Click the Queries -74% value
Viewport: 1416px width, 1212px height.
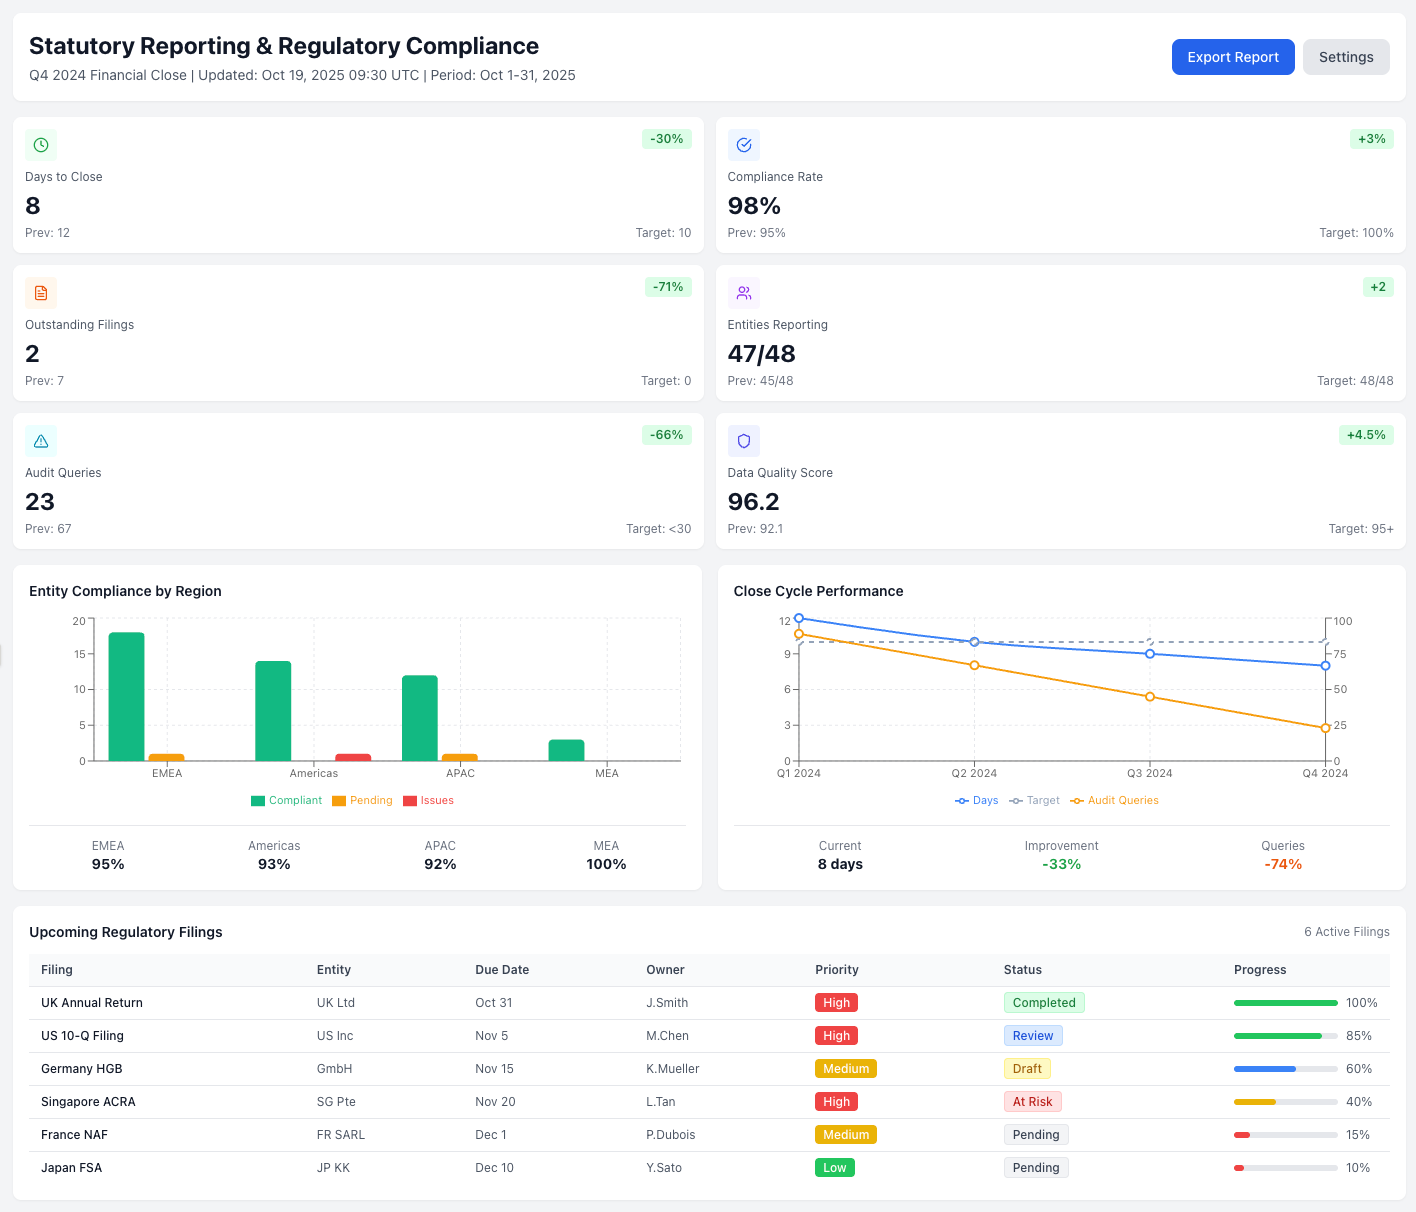[x=1283, y=864]
